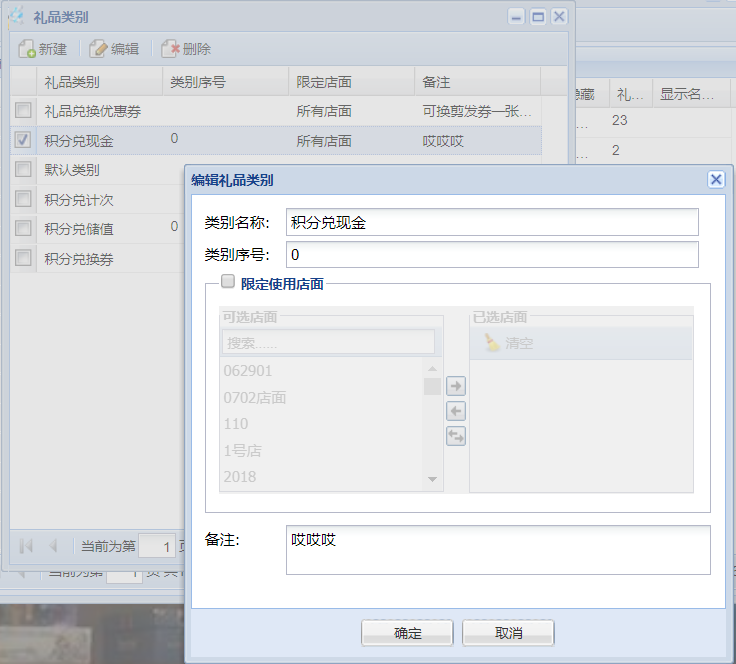Click the page number field in pager
Image resolution: width=736 pixels, height=664 pixels.
point(157,546)
